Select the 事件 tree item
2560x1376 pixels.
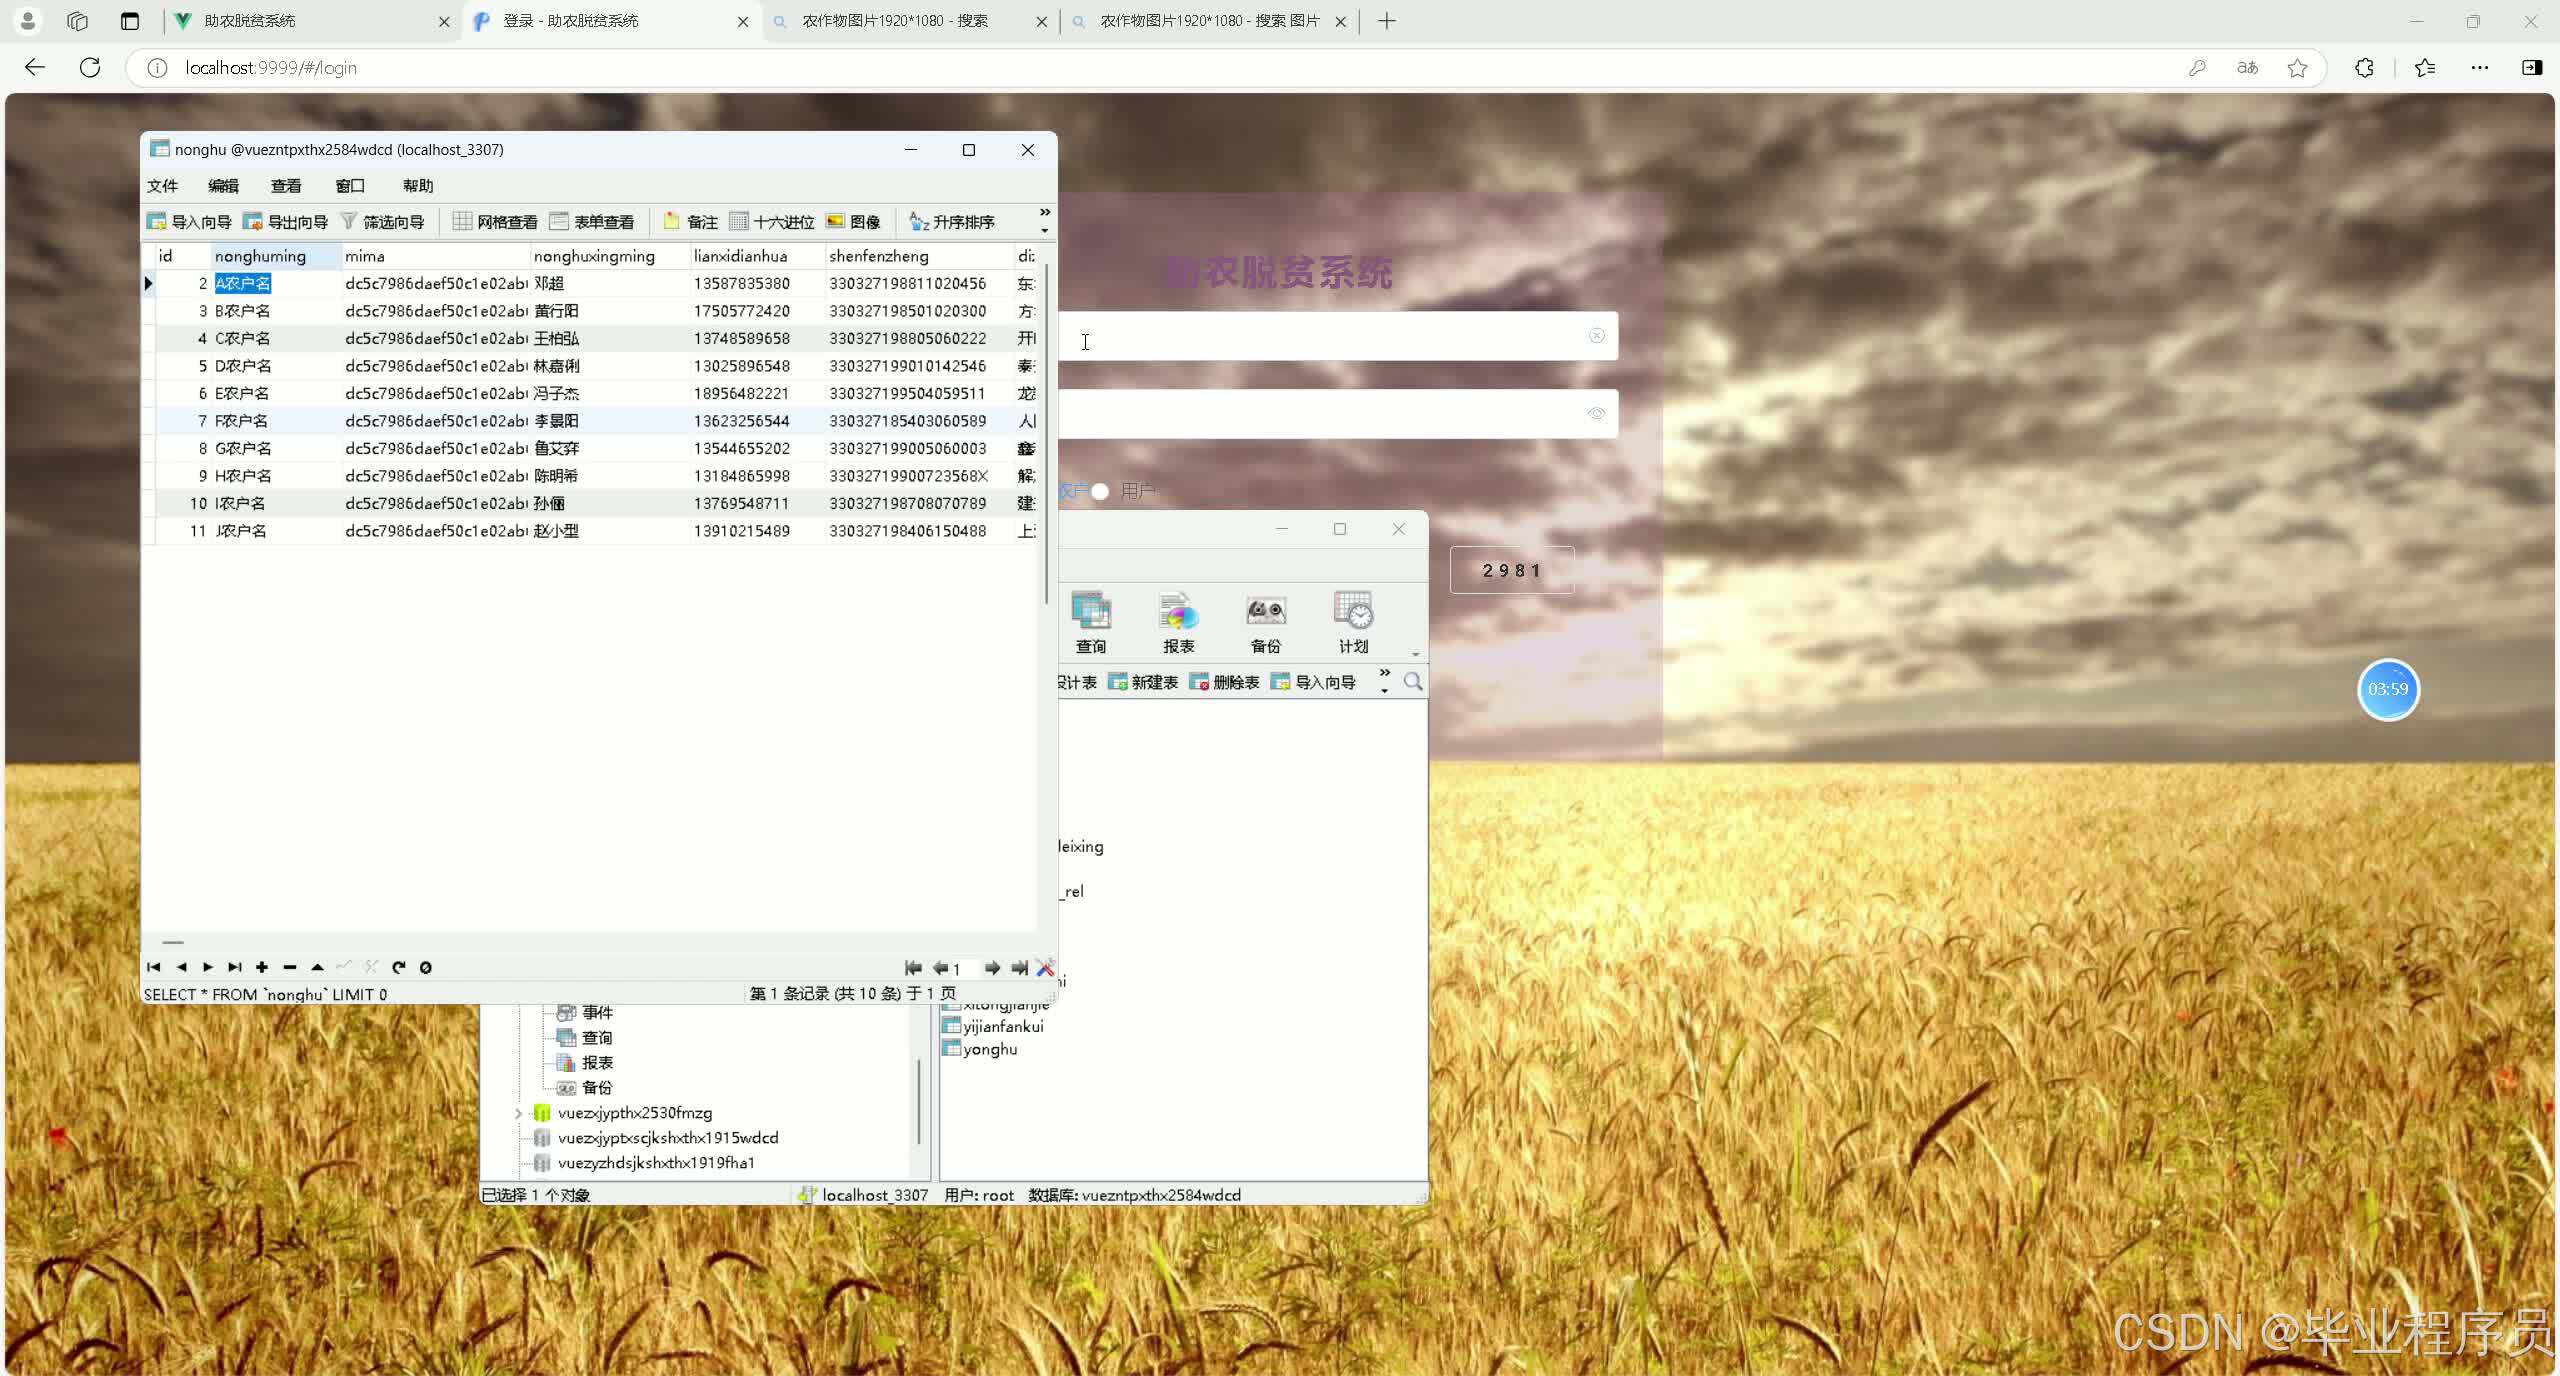(x=597, y=1012)
